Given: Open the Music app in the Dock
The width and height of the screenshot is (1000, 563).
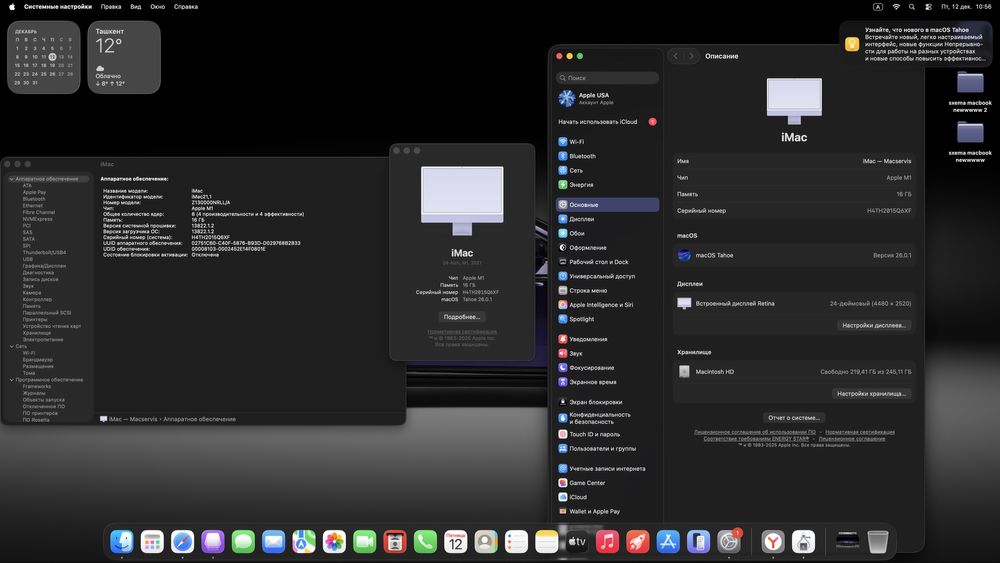Looking at the screenshot, I should click(x=607, y=541).
